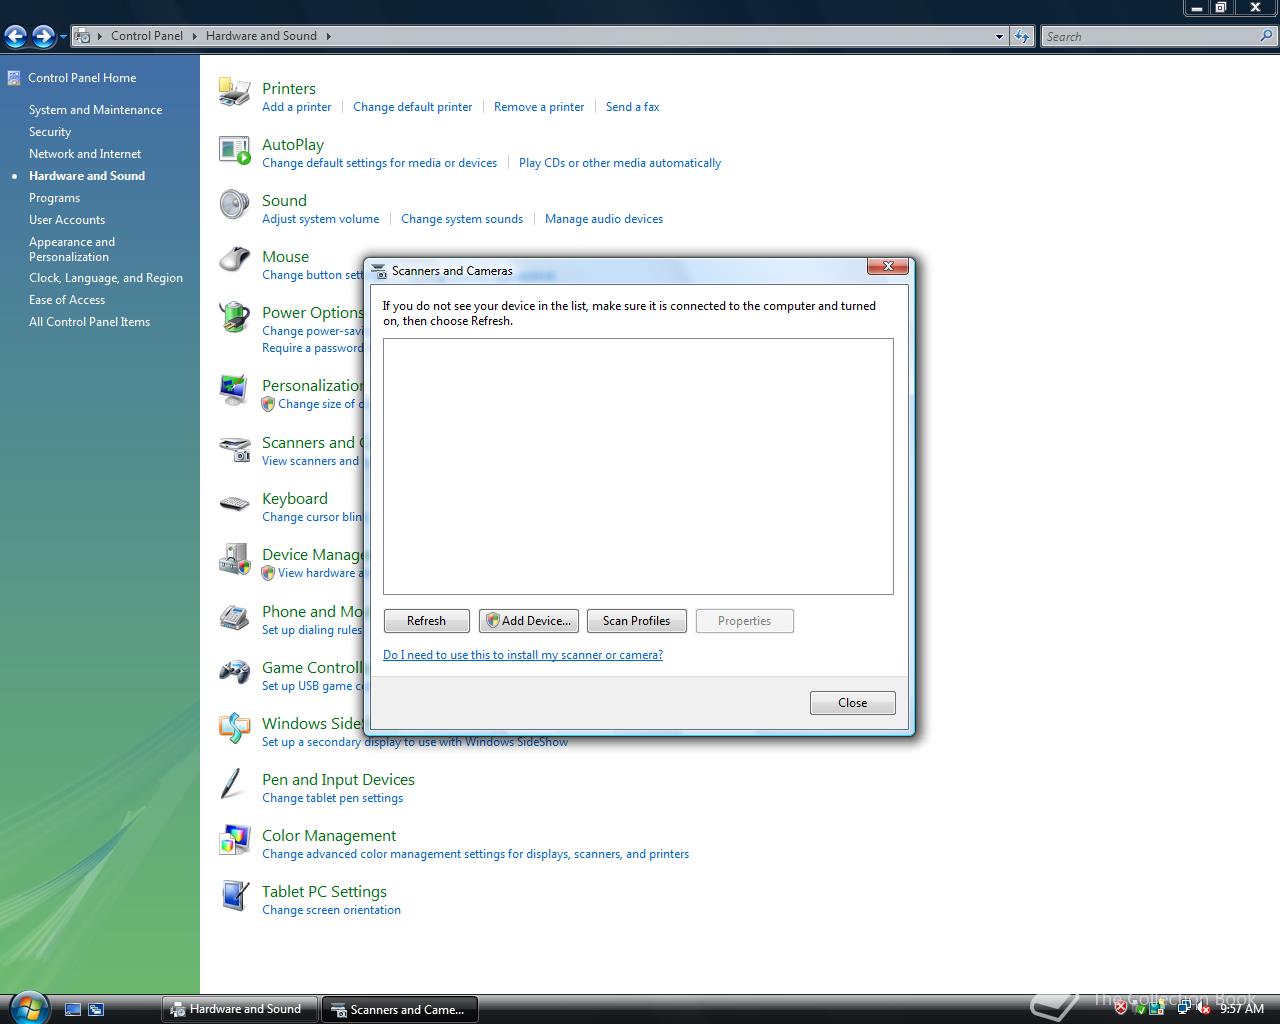Click the Control Panel Home icon
The image size is (1280, 1024).
14,78
